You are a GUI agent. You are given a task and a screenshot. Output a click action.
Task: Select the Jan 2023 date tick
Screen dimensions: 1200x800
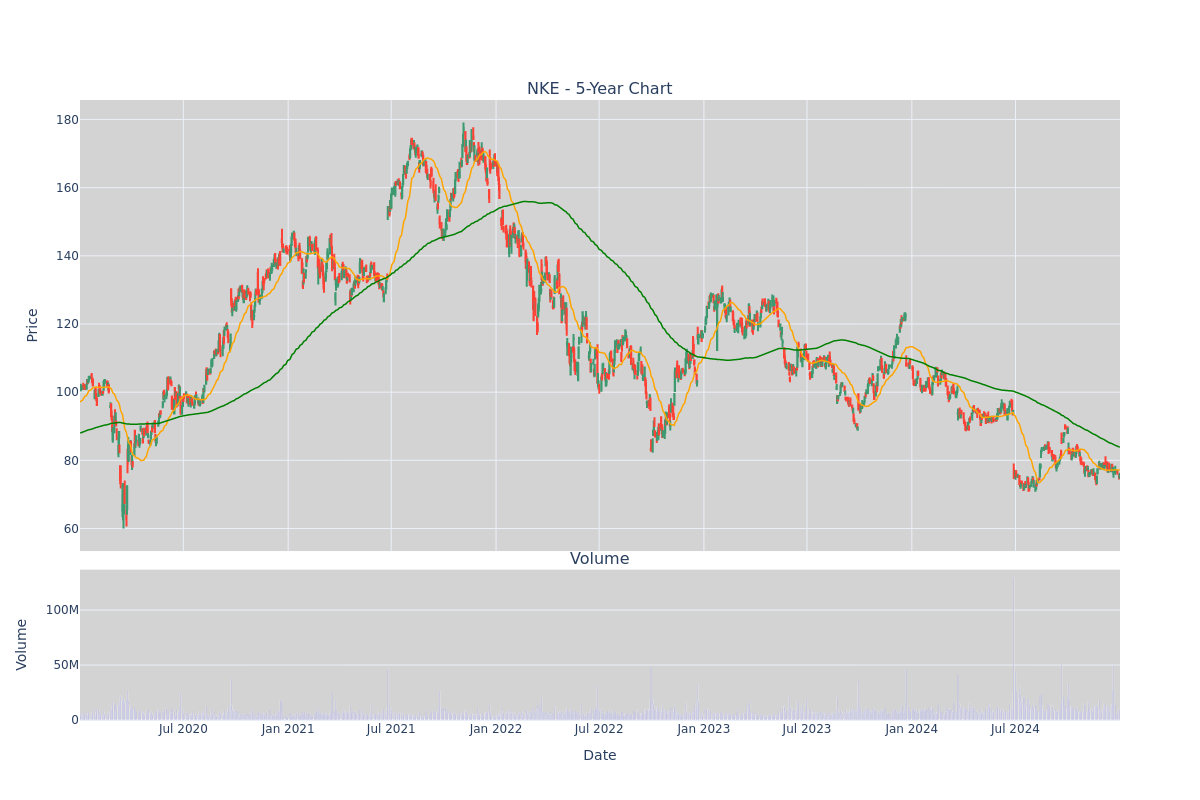[x=704, y=729]
